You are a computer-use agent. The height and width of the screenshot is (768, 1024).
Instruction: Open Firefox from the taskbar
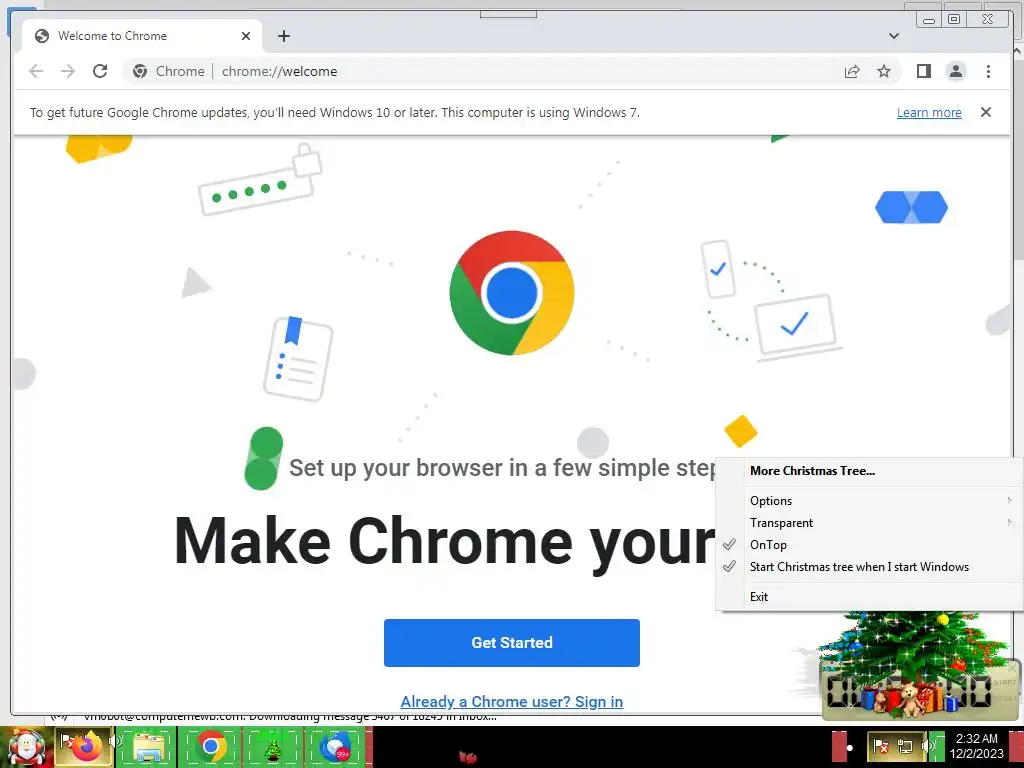pyautogui.click(x=87, y=746)
